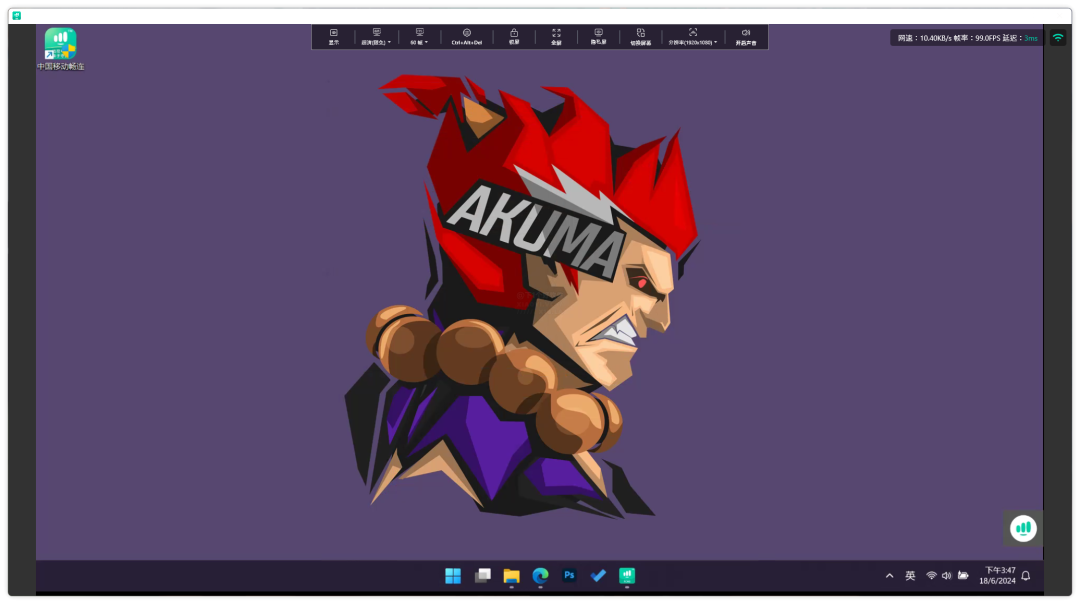
Task: Expand the 60 帧 frame rate dropdown
Action: 419,37
